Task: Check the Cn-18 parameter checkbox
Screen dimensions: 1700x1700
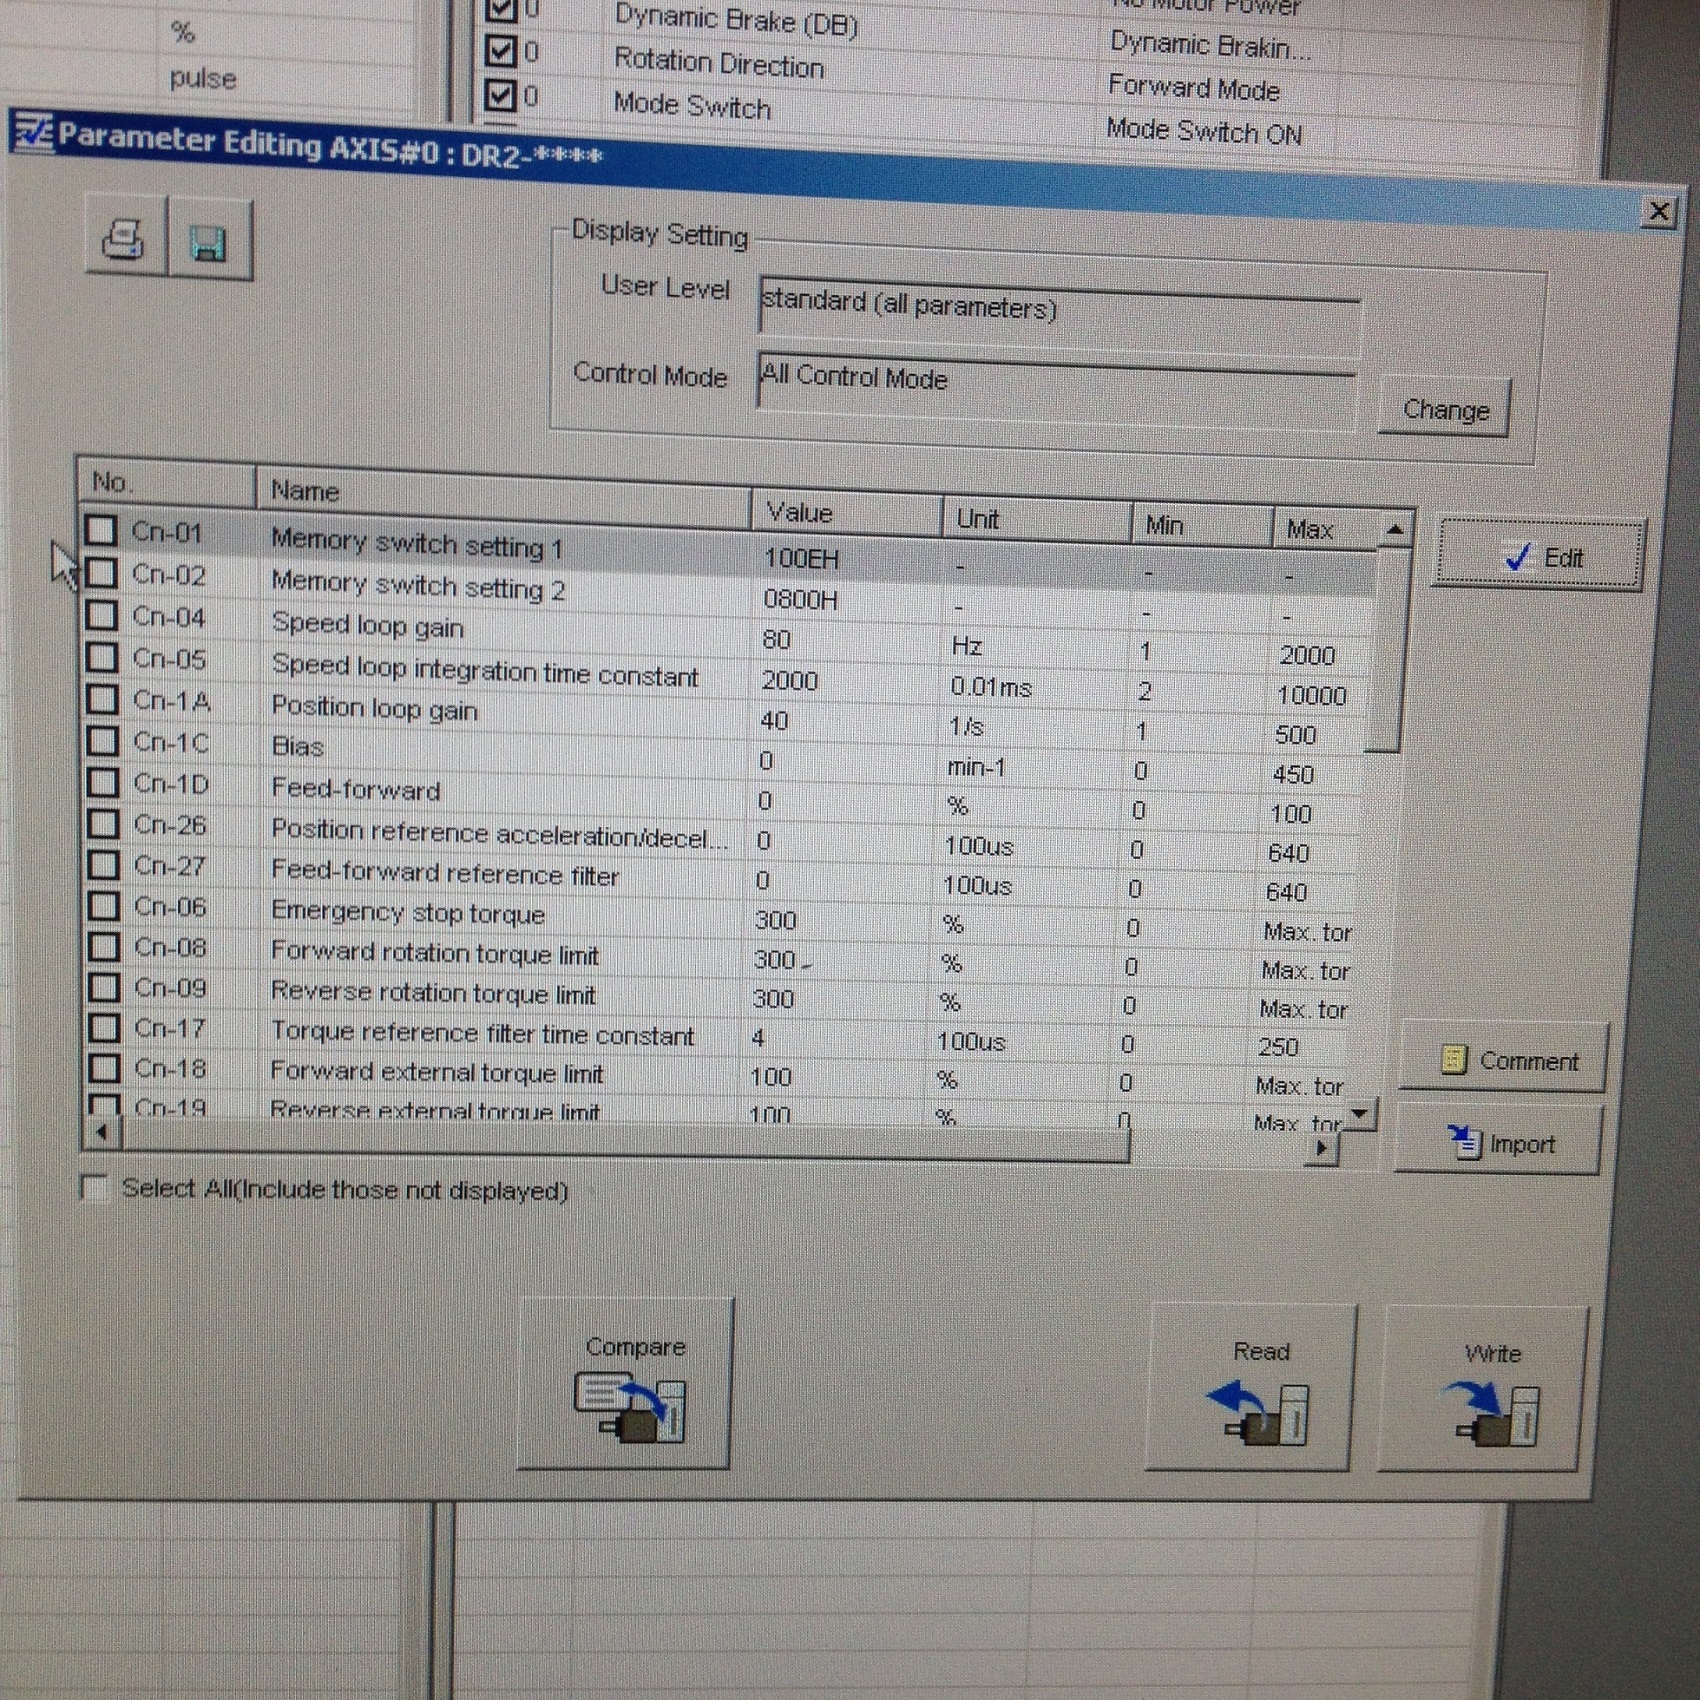Action: 105,1068
